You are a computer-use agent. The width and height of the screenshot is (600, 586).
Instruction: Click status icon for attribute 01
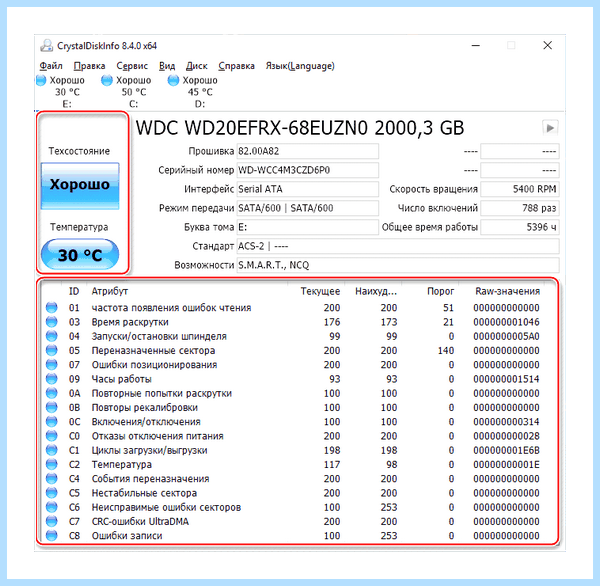[x=52, y=307]
